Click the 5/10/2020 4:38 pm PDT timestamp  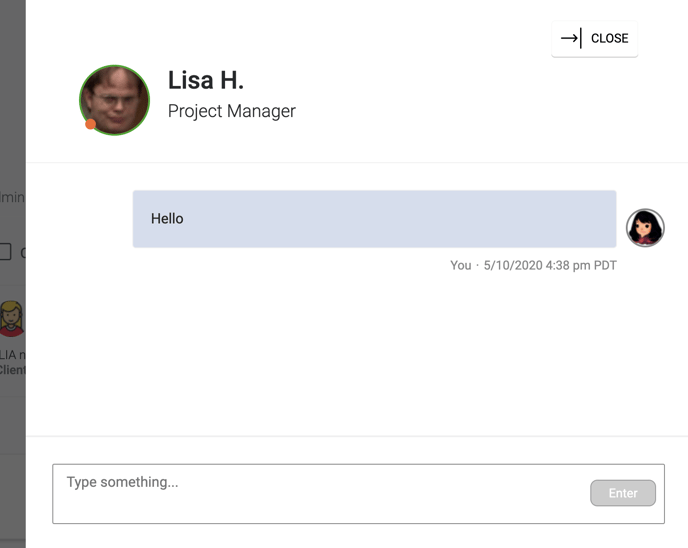[550, 265]
